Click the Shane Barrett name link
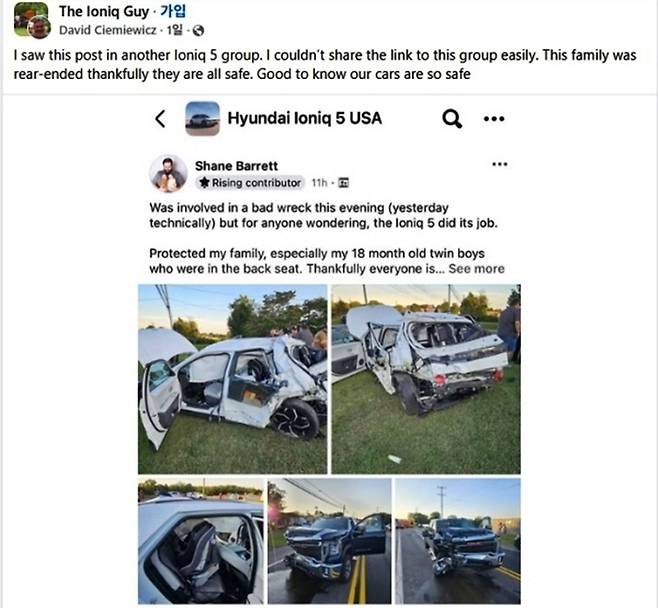 (236, 166)
